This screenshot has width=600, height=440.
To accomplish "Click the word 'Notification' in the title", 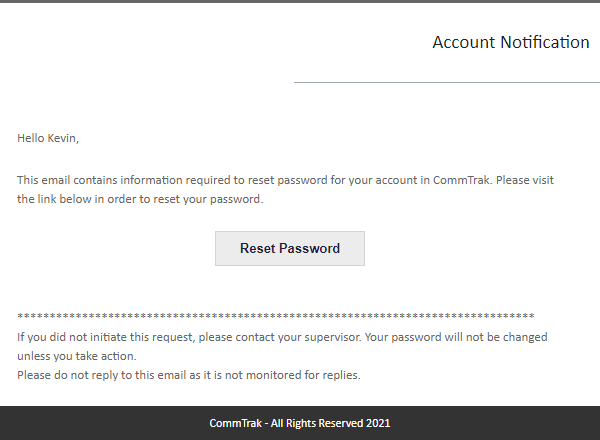I will (545, 42).
